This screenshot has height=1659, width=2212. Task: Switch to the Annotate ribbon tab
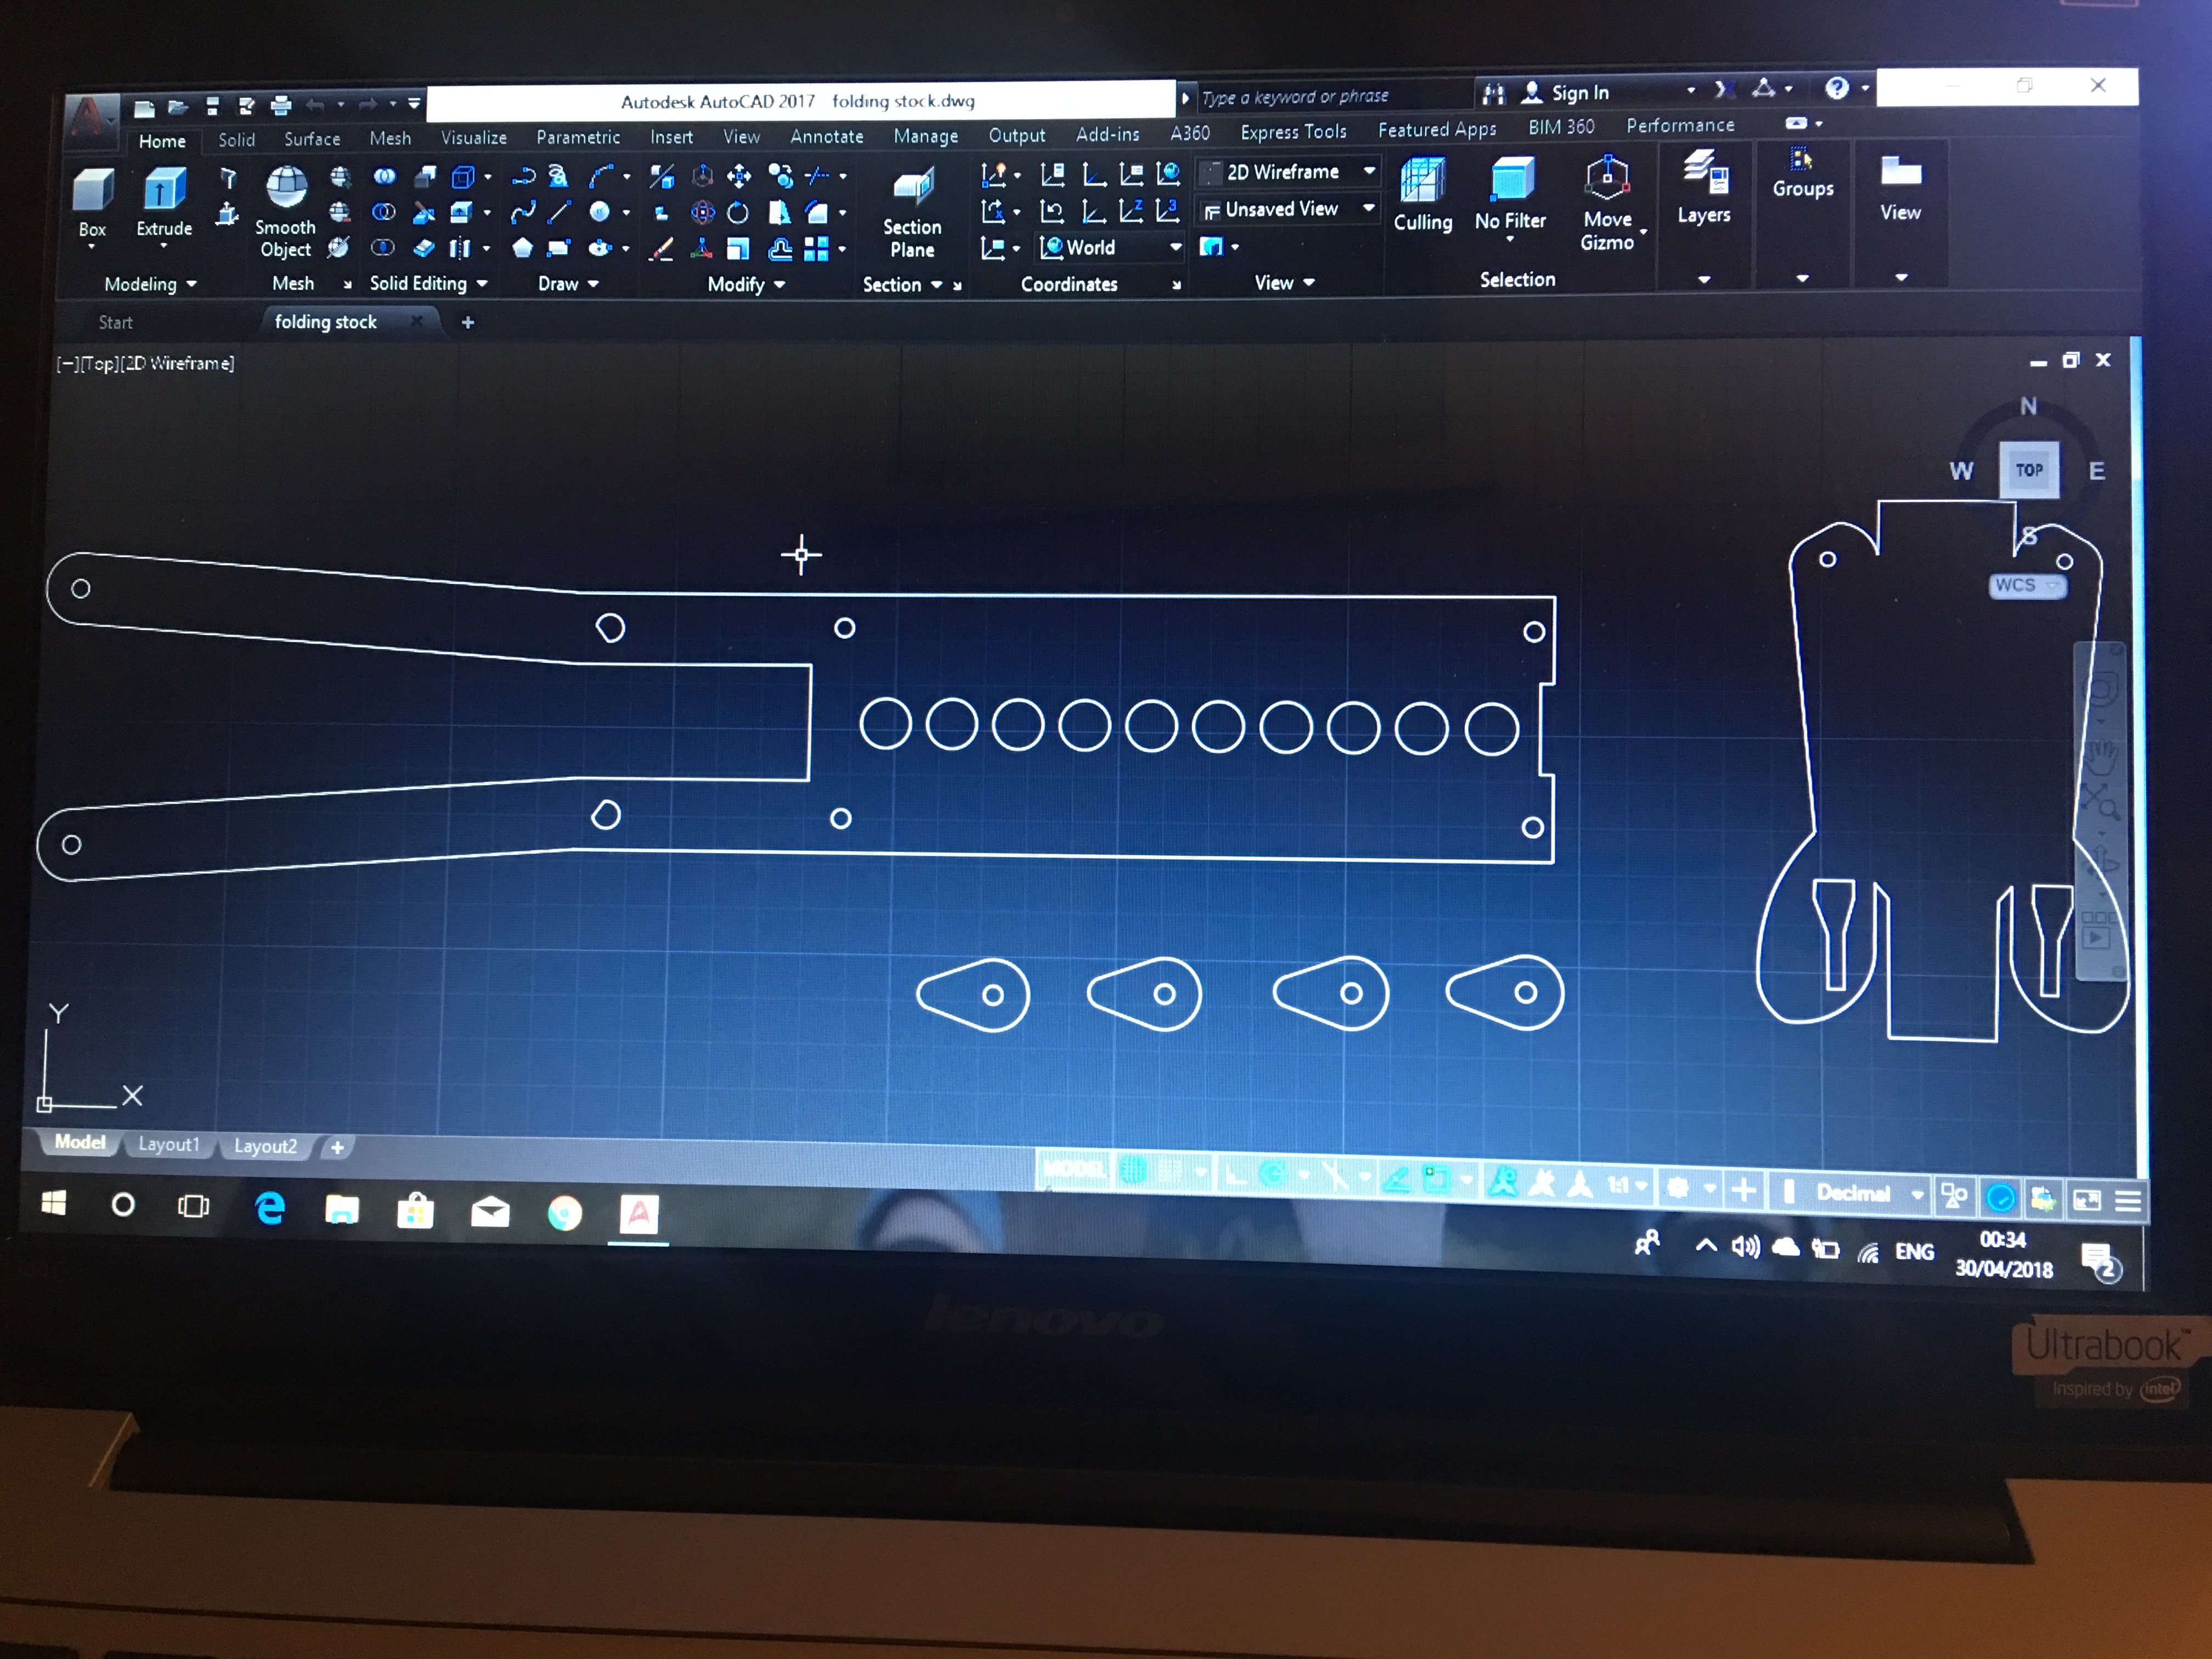[826, 136]
